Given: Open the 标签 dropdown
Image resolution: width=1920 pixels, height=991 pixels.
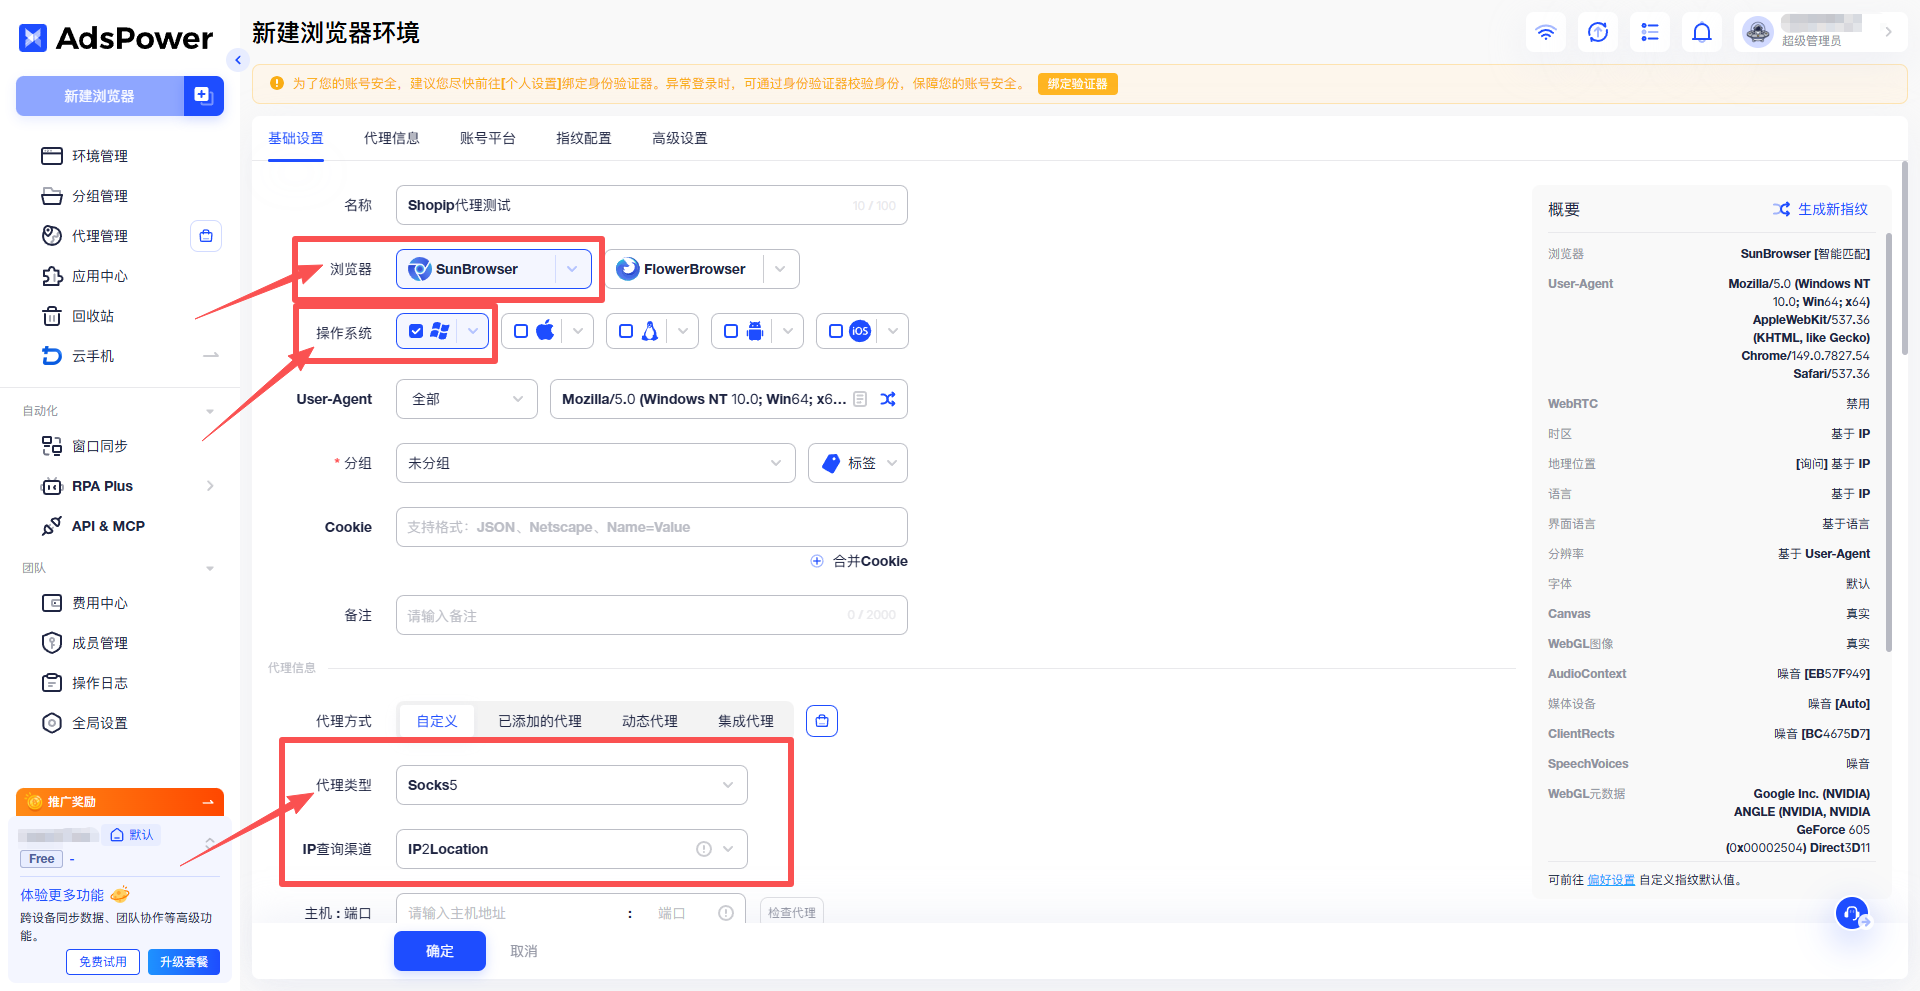Looking at the screenshot, I should (x=858, y=463).
